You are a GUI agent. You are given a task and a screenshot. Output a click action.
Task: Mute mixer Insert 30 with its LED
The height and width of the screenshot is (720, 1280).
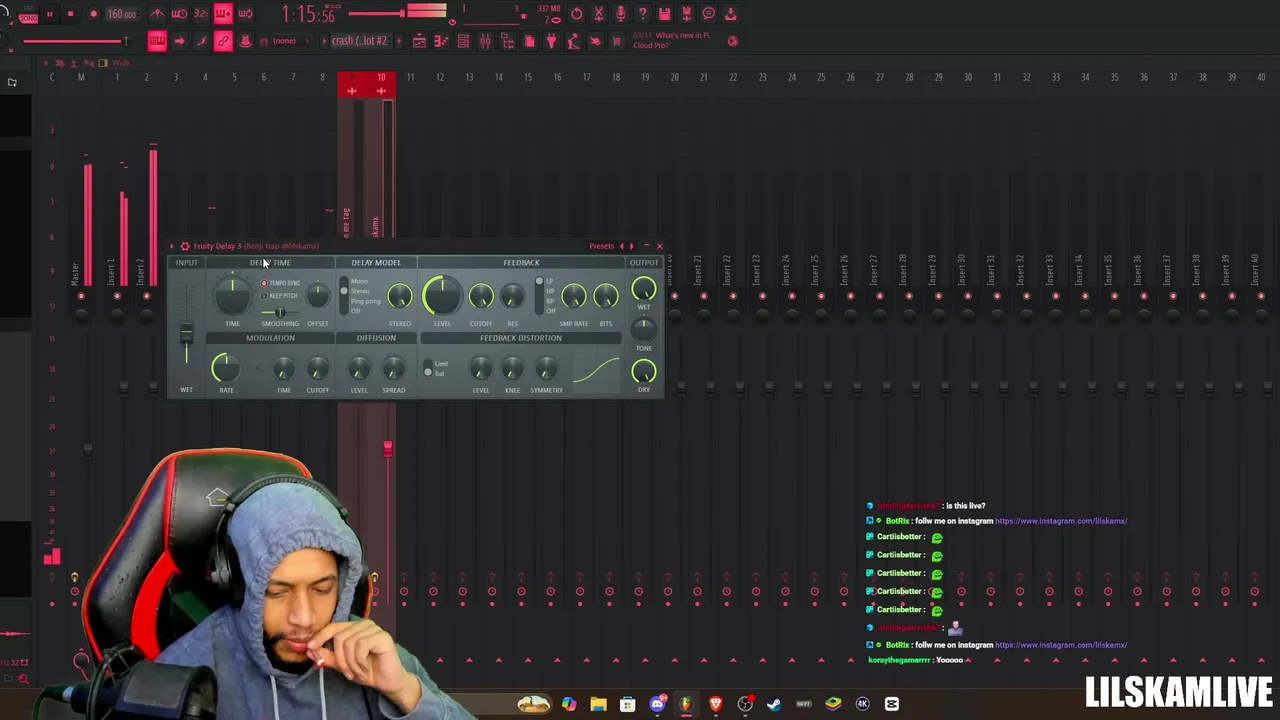[x=968, y=296]
